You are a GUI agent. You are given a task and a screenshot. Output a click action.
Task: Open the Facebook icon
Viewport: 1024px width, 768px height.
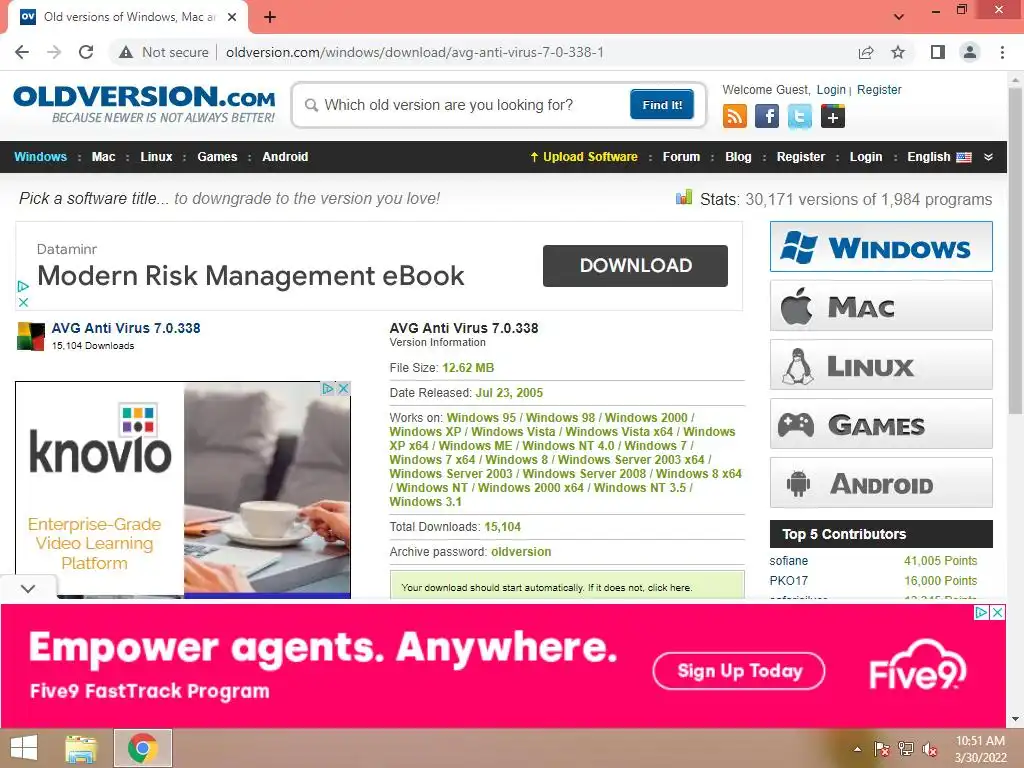click(767, 117)
